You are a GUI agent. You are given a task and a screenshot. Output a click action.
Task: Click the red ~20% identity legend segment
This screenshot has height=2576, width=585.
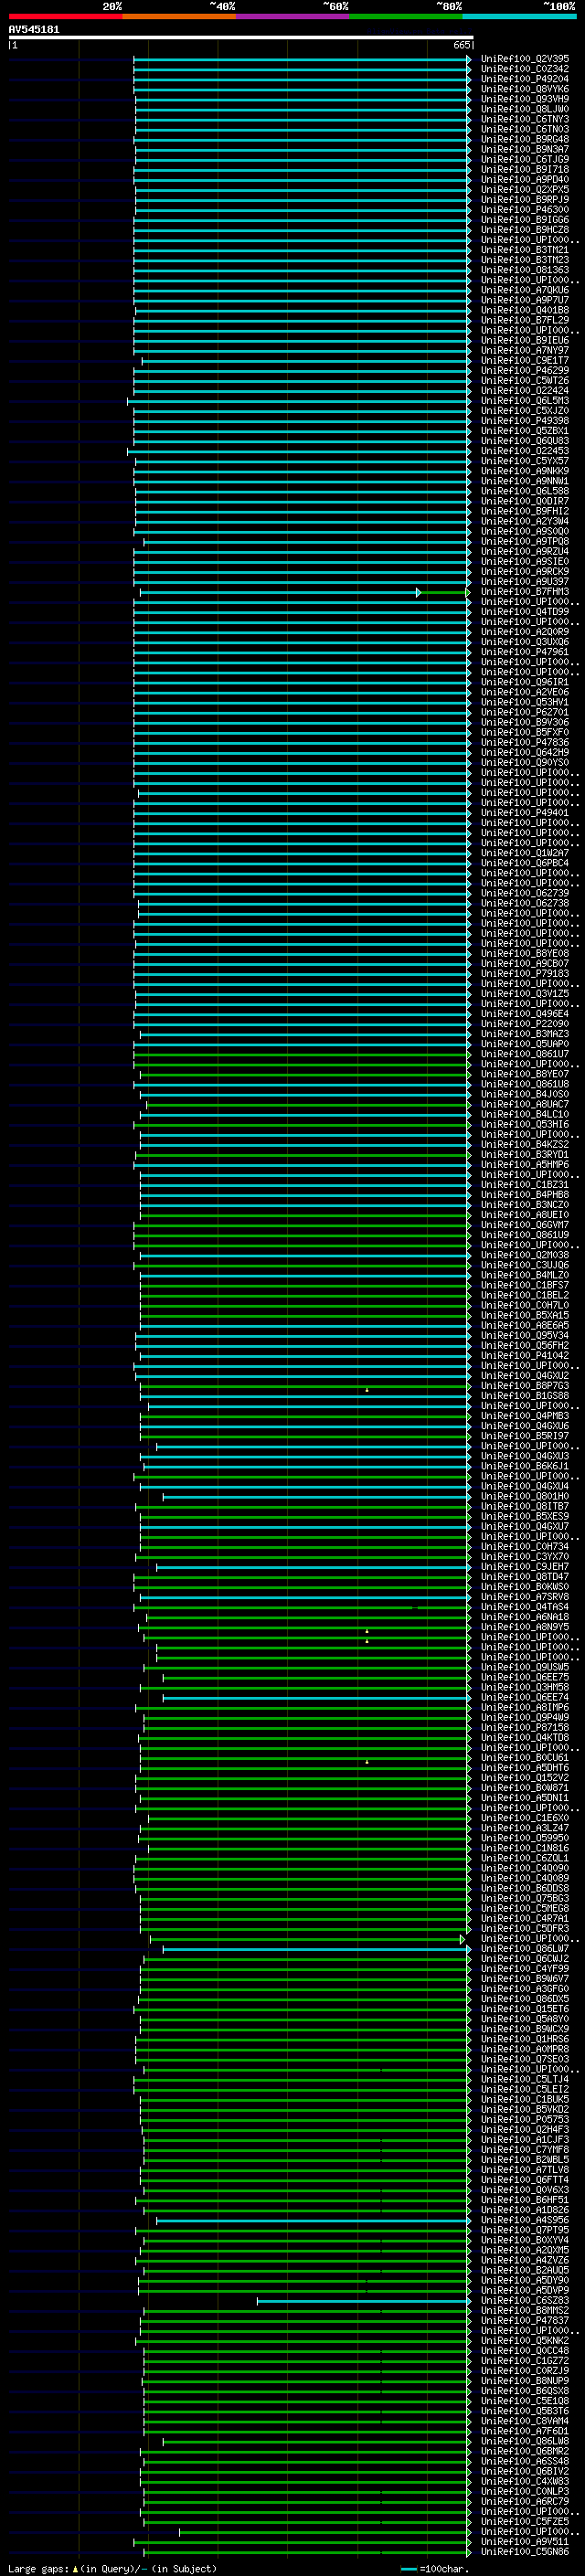click(66, 16)
